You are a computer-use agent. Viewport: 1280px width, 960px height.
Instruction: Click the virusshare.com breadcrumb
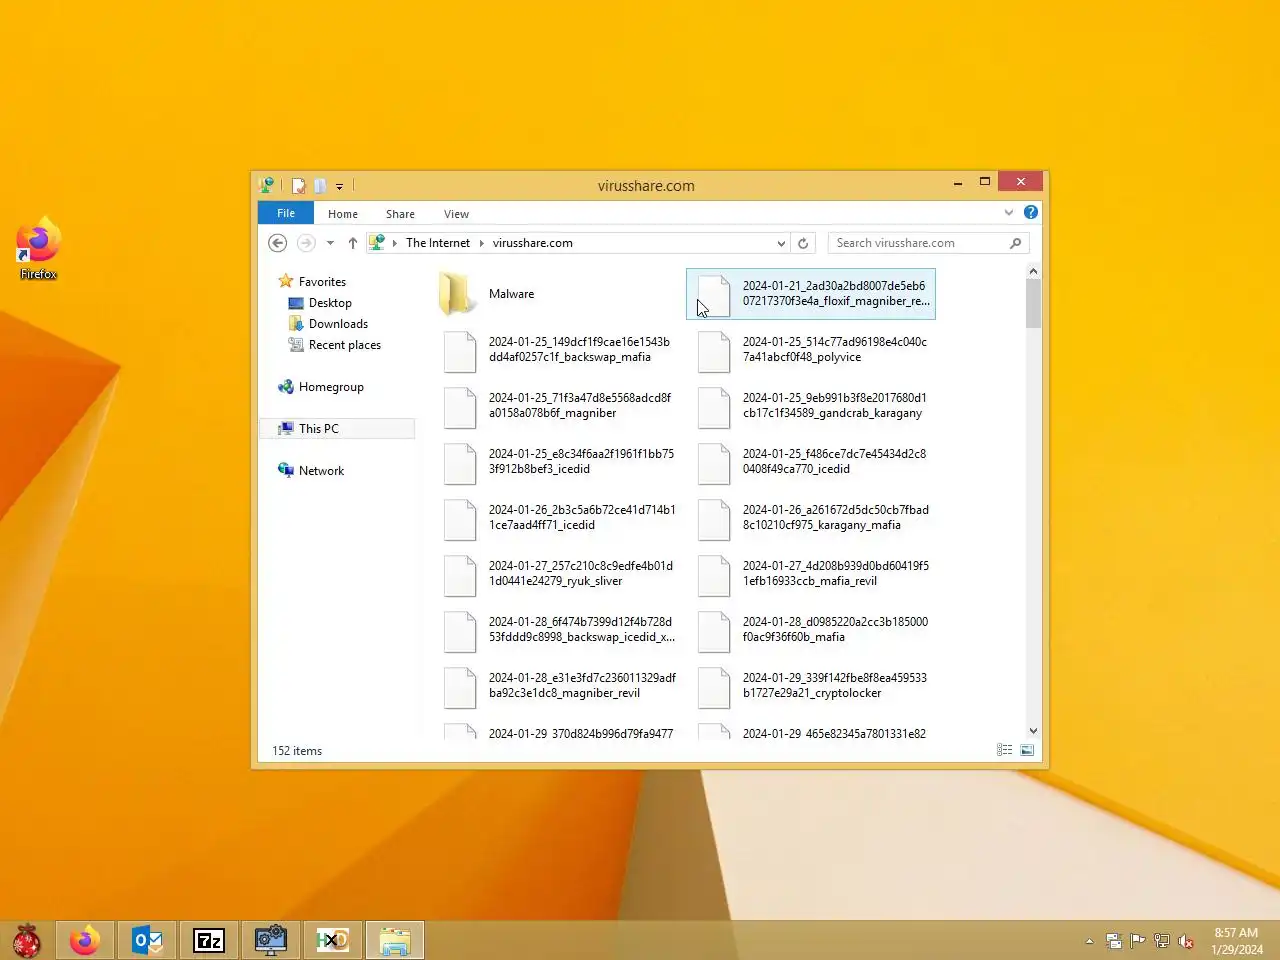click(x=533, y=243)
